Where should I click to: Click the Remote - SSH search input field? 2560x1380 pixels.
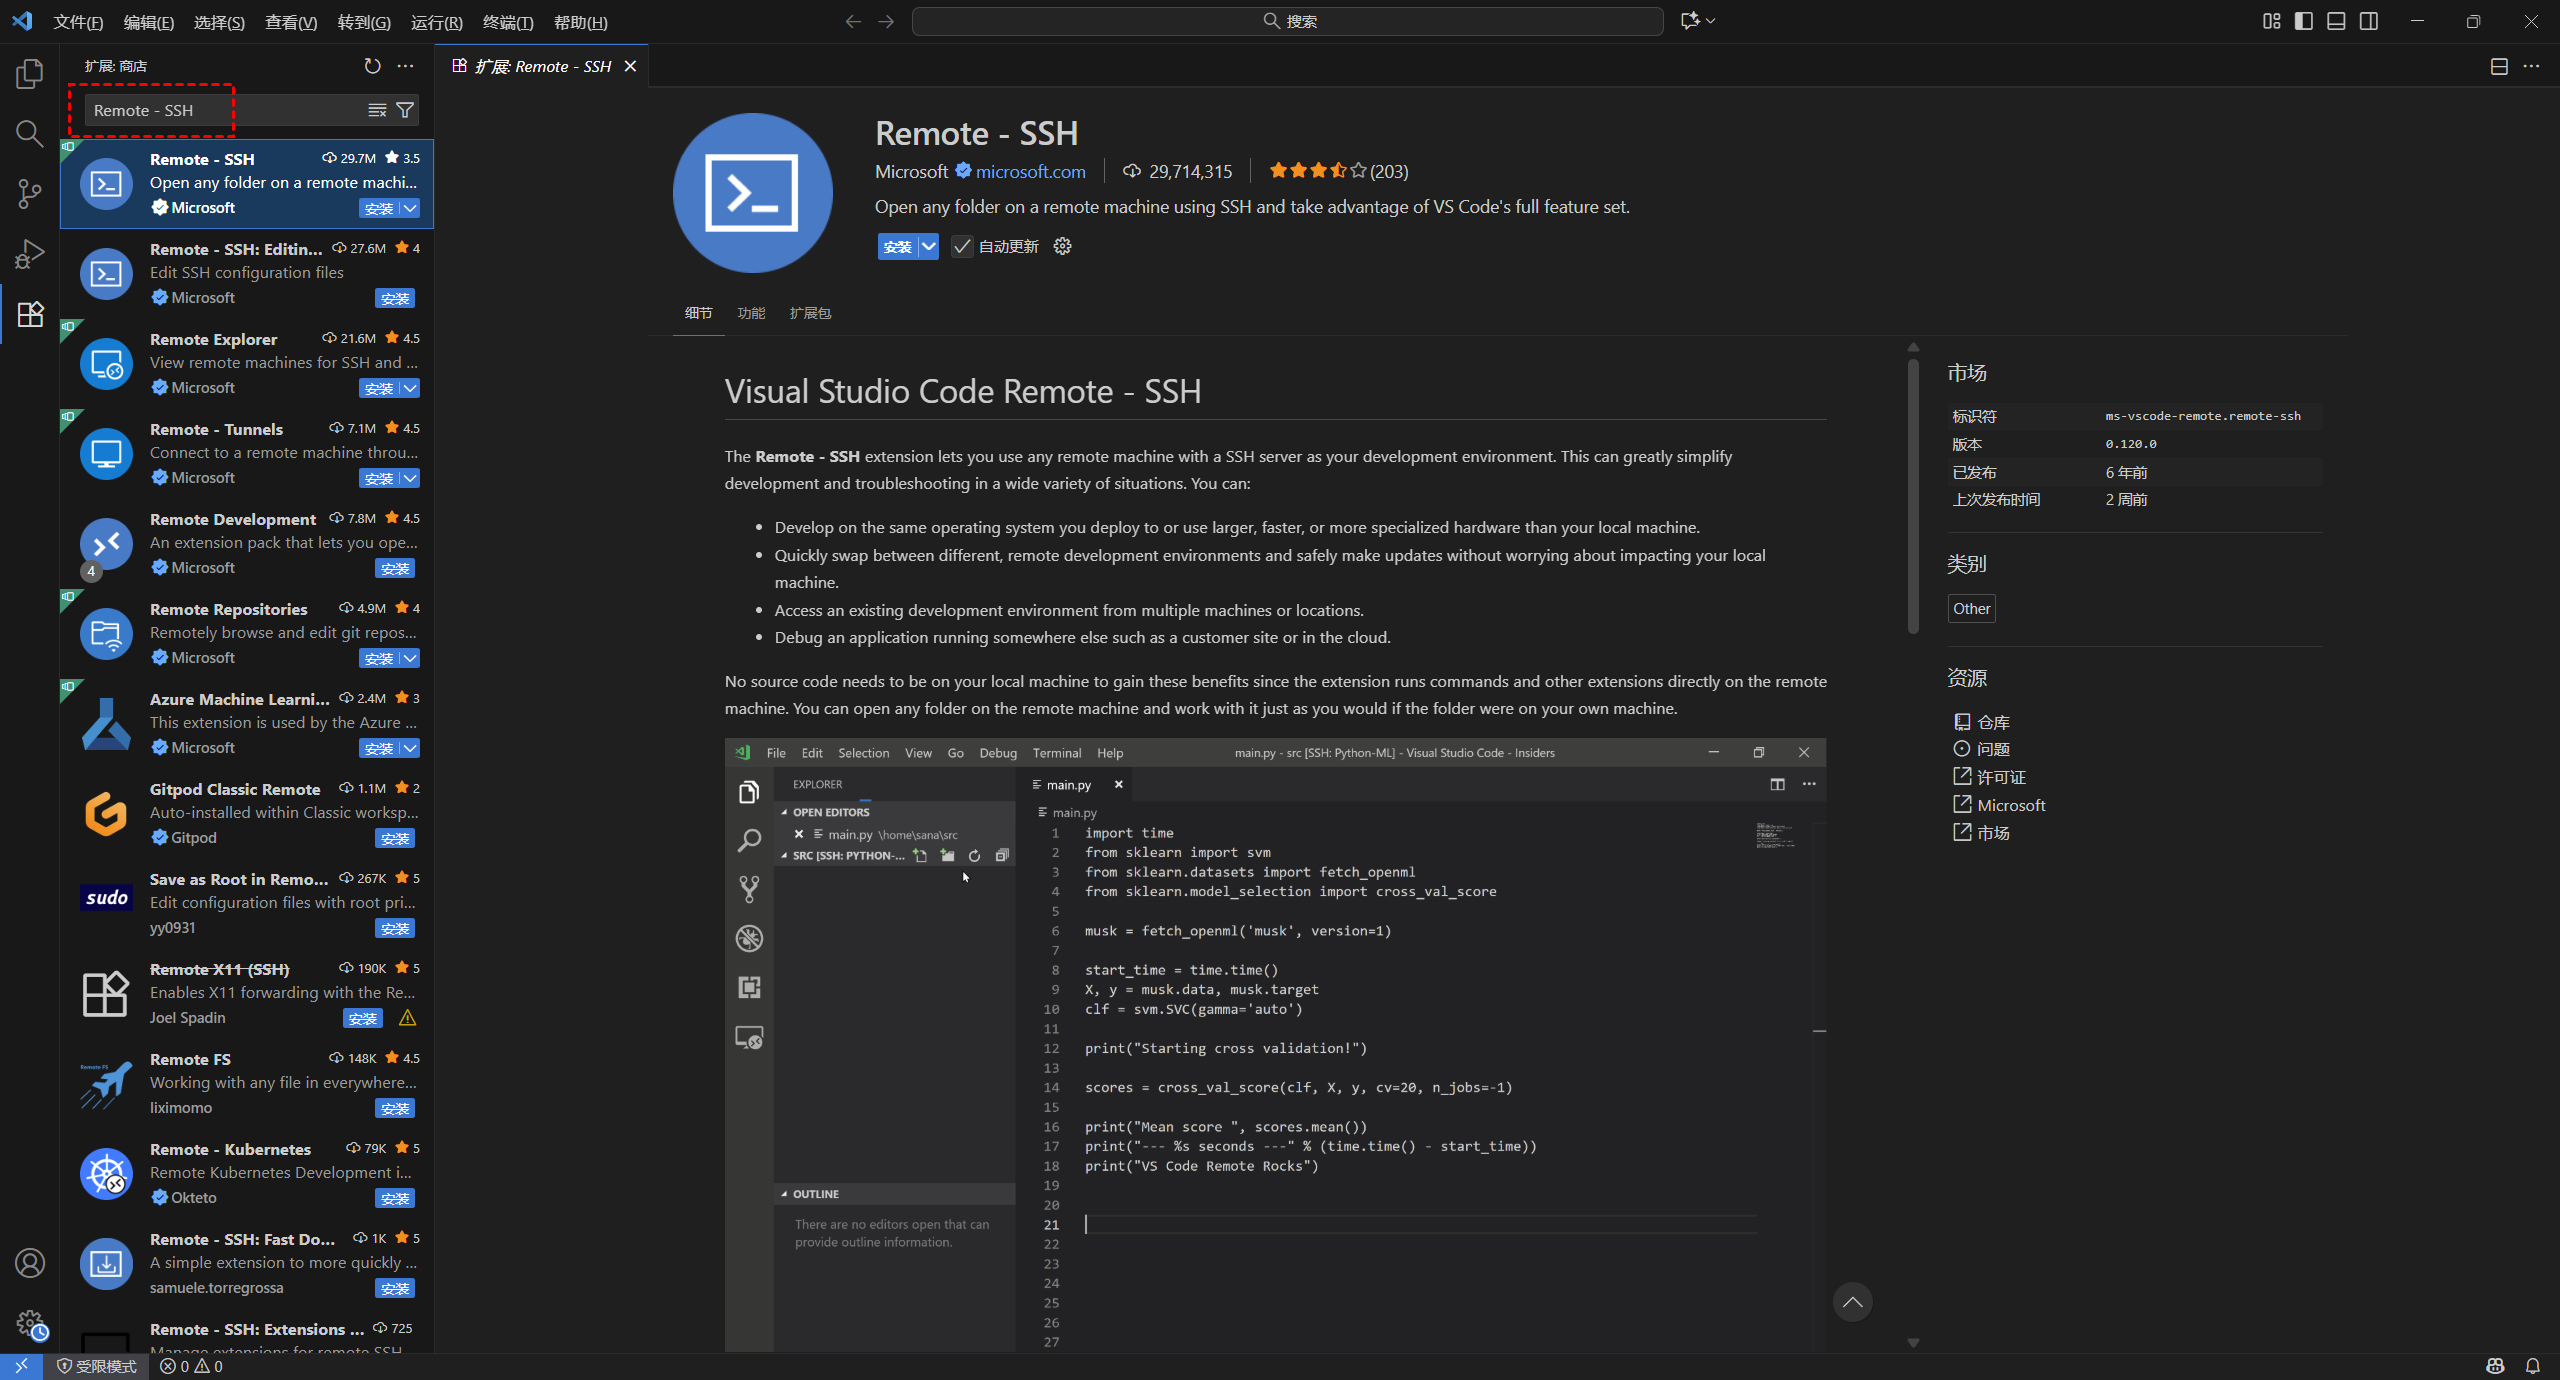220,110
